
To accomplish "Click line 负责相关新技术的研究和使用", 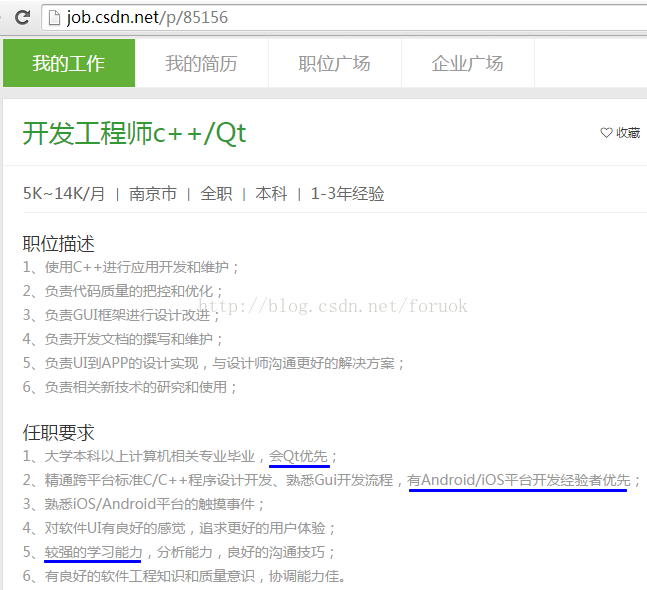I will point(130,387).
